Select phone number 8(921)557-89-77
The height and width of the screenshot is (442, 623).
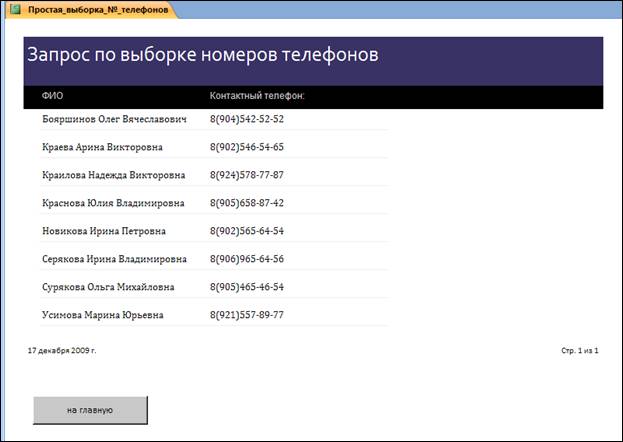pyautogui.click(x=247, y=315)
